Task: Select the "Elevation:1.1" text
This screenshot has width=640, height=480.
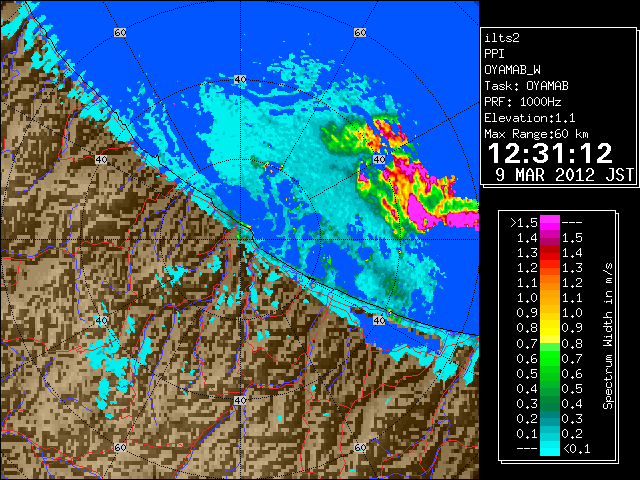Action: 530,118
